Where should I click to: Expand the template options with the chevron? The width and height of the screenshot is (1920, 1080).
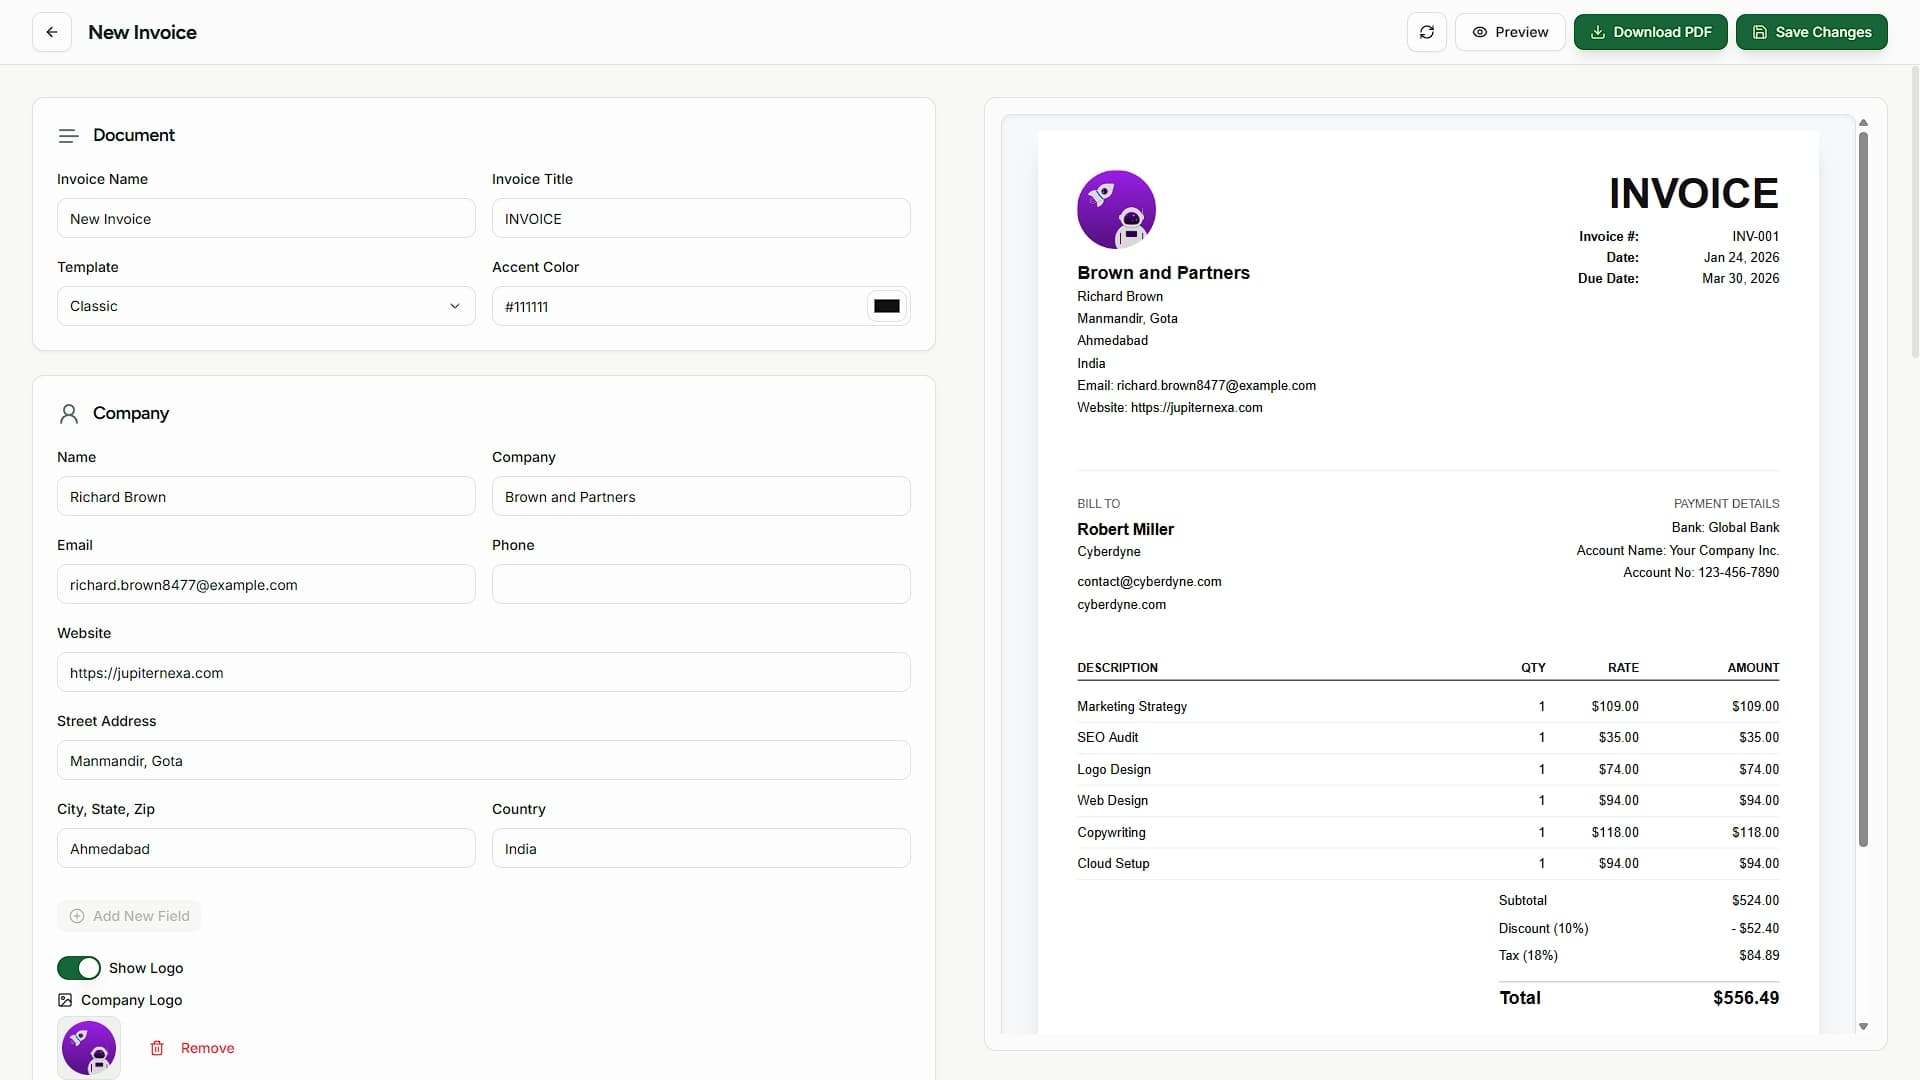(456, 306)
